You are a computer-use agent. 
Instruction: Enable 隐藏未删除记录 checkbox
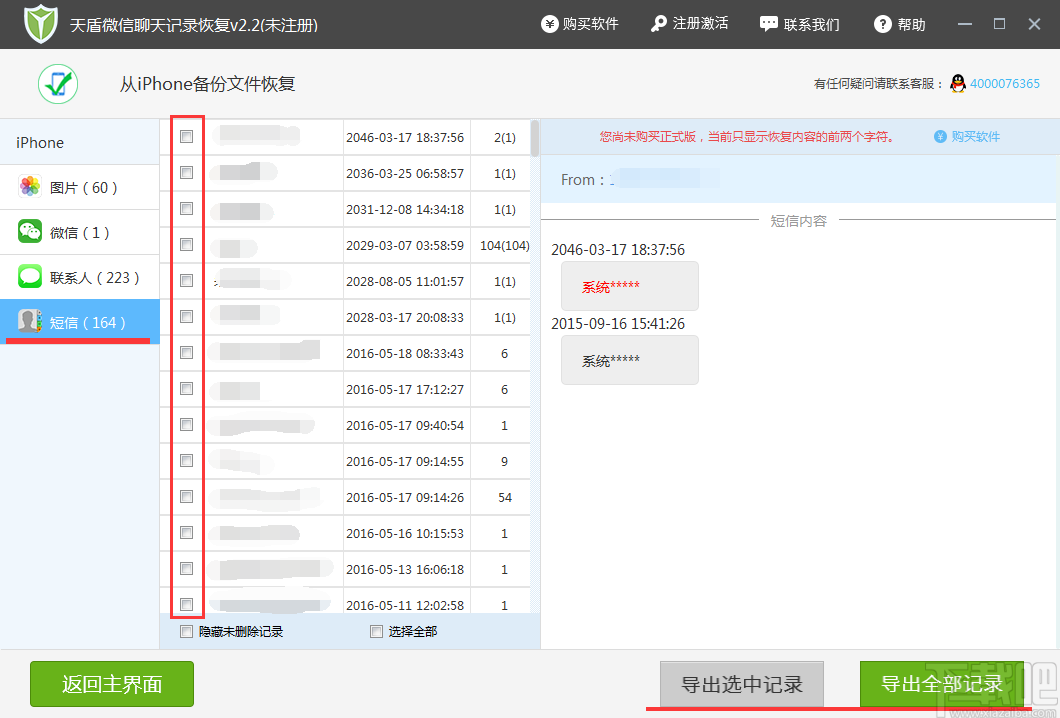[187, 631]
